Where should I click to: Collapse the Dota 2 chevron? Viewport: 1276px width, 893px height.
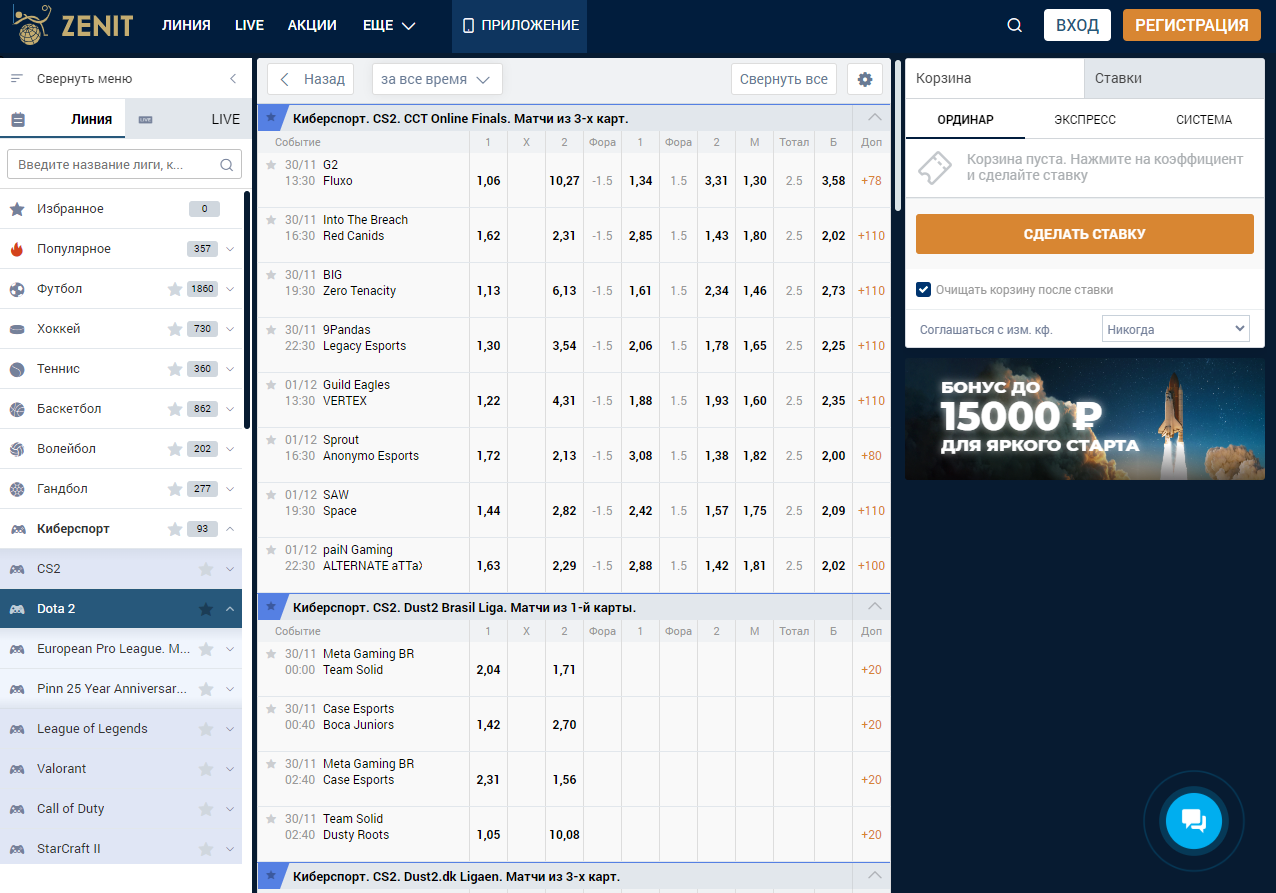230,609
